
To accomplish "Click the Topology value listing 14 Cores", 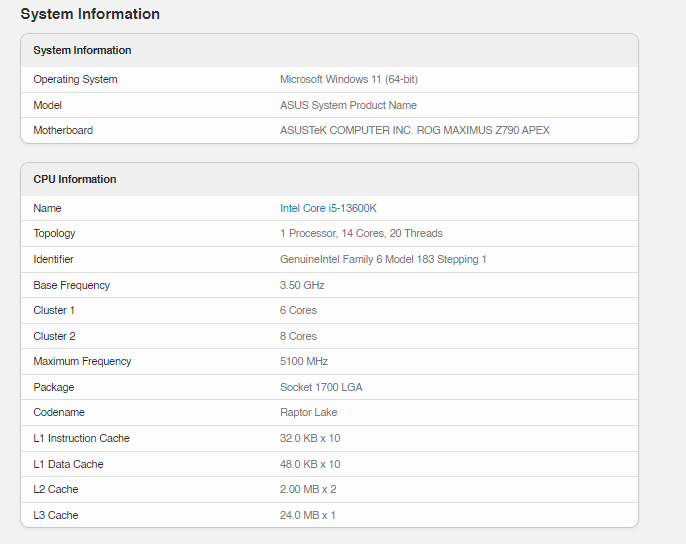I will tap(361, 233).
